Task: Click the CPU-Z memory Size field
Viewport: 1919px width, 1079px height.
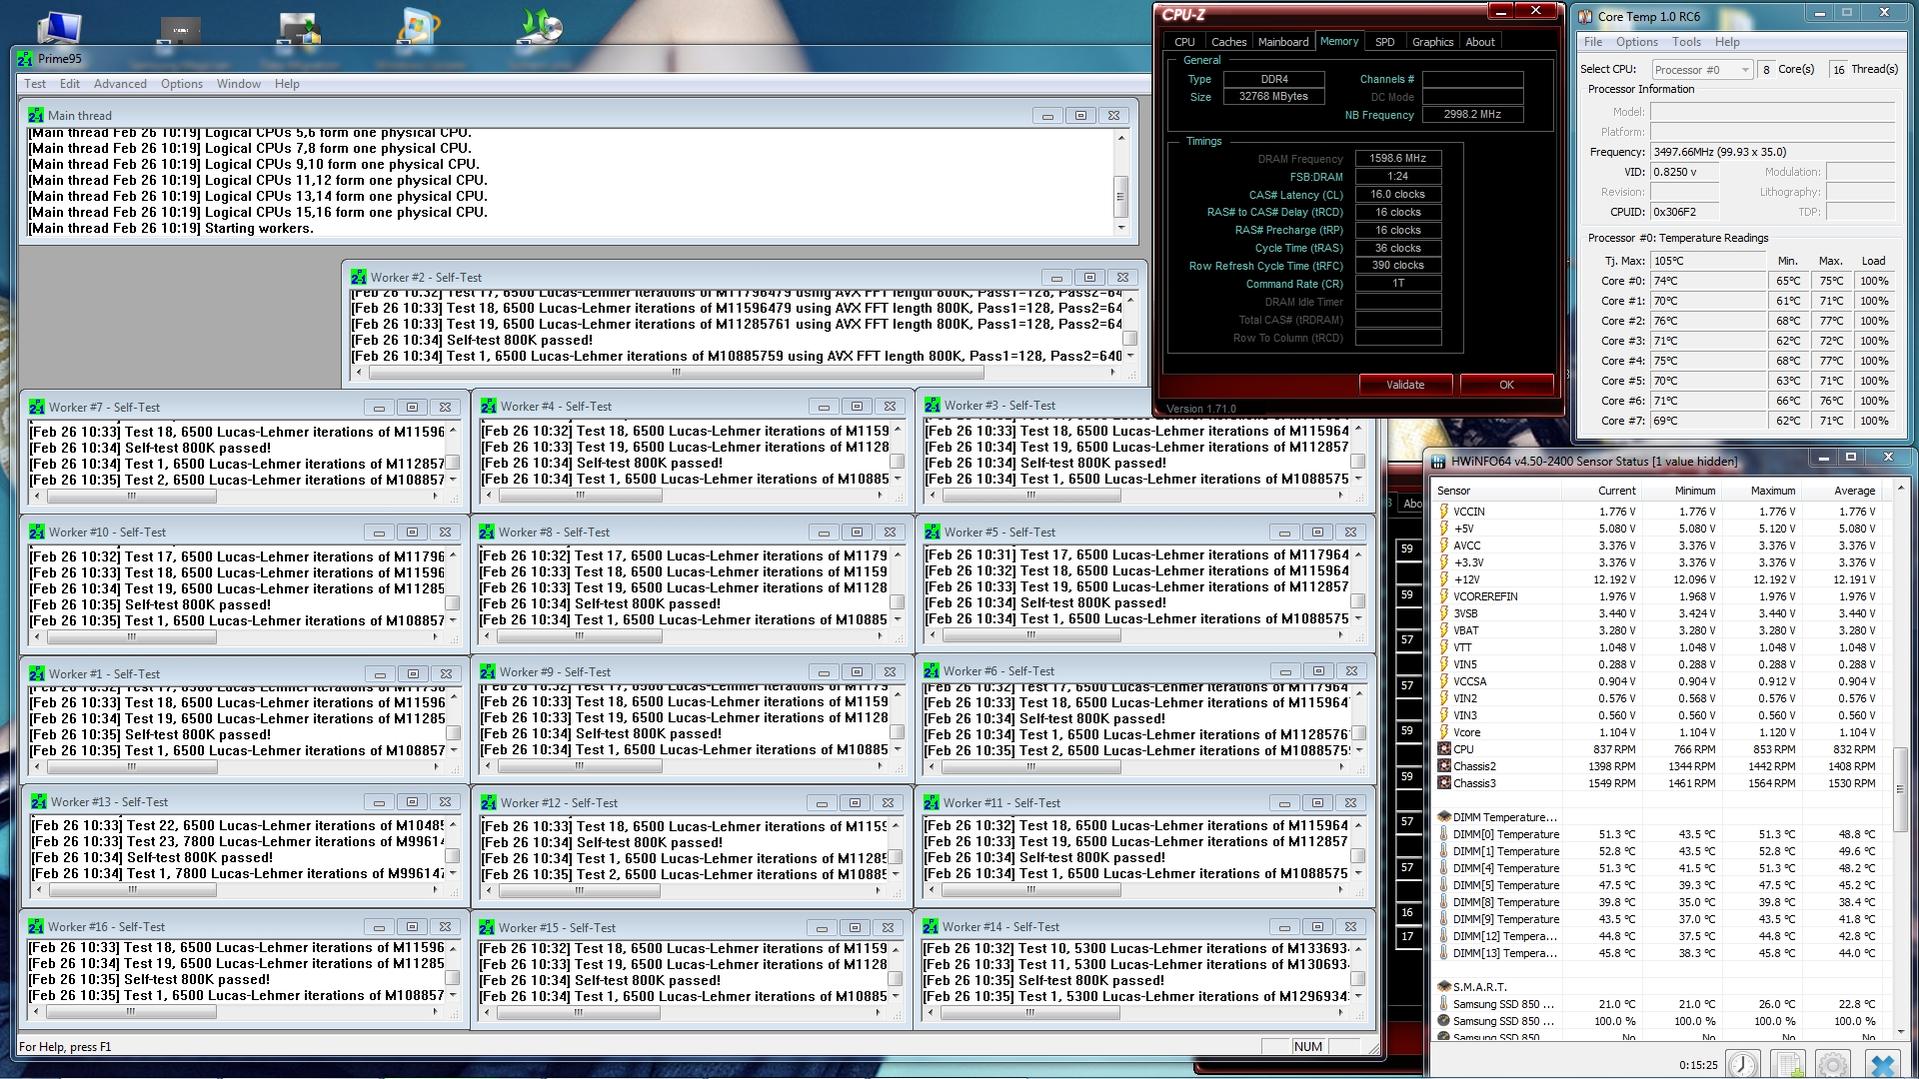Action: click(1274, 97)
